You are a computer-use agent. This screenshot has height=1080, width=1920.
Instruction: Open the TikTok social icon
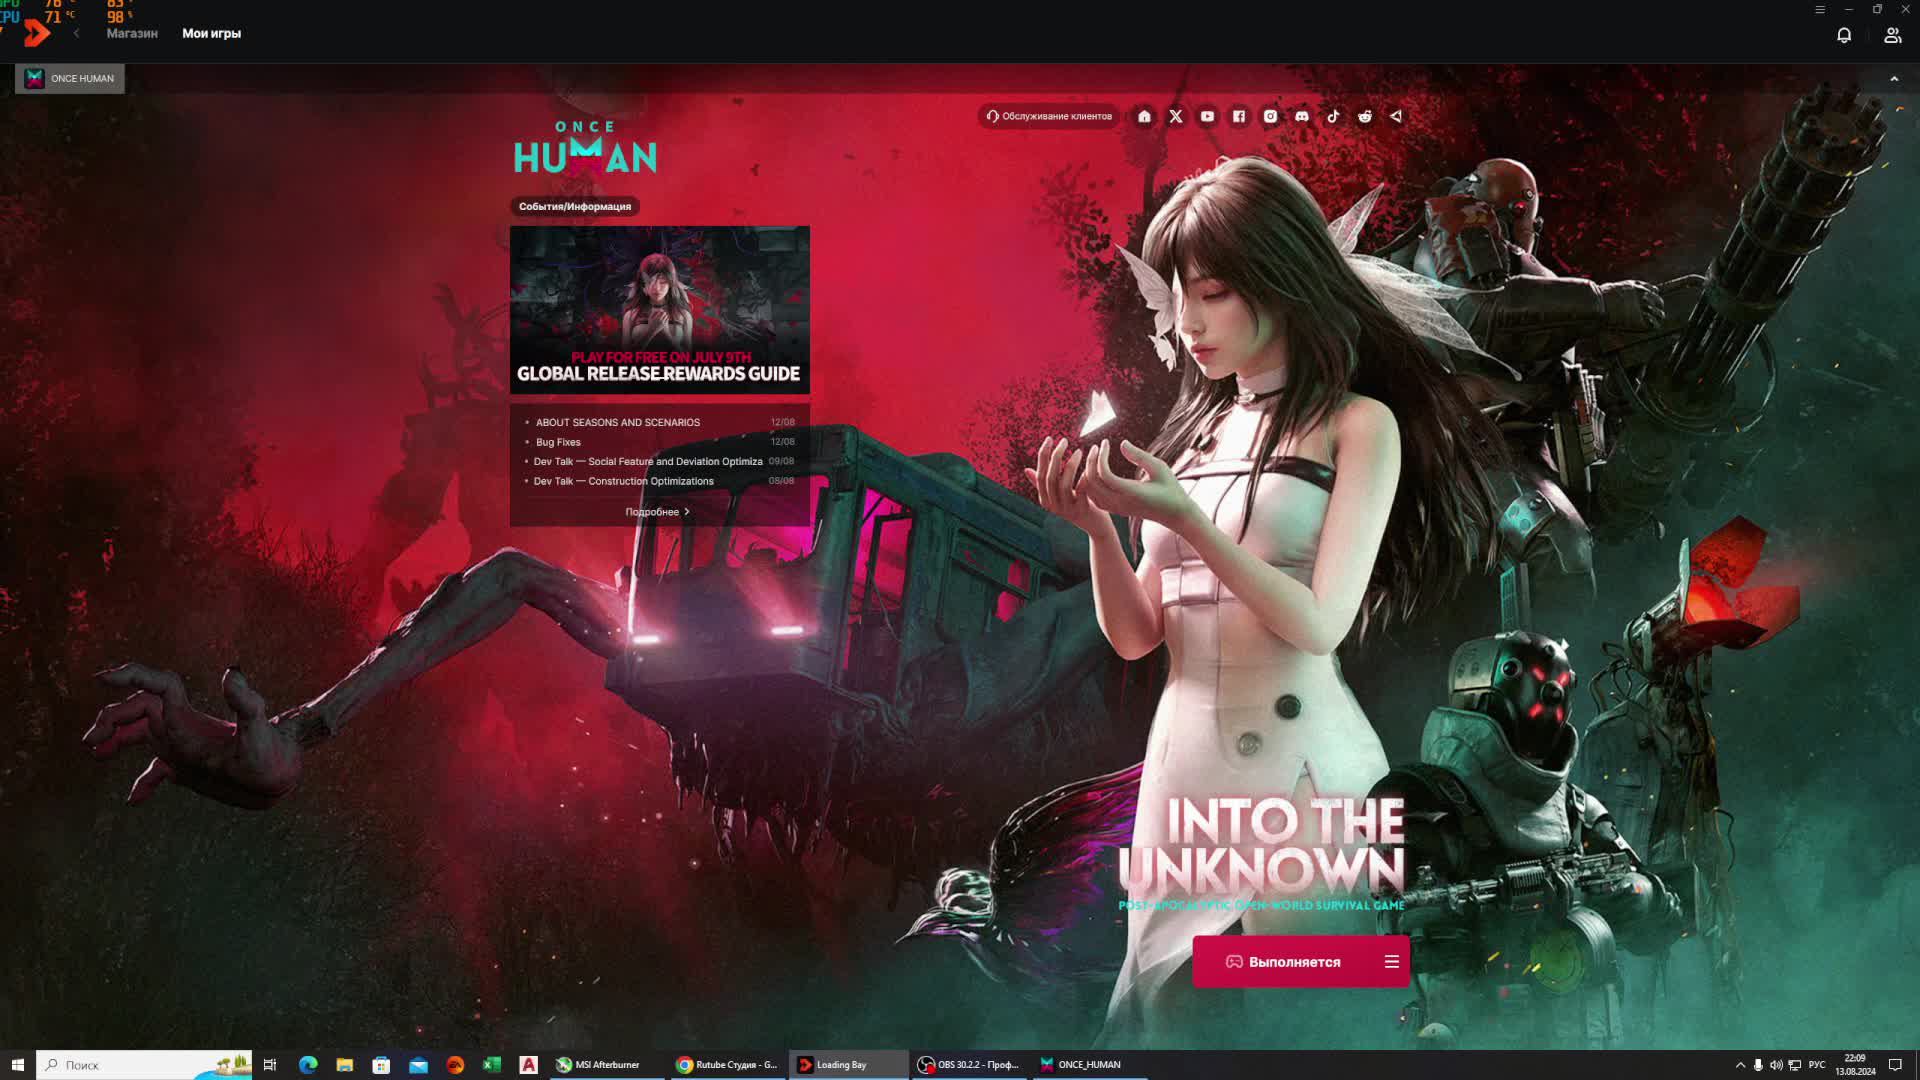click(x=1333, y=116)
